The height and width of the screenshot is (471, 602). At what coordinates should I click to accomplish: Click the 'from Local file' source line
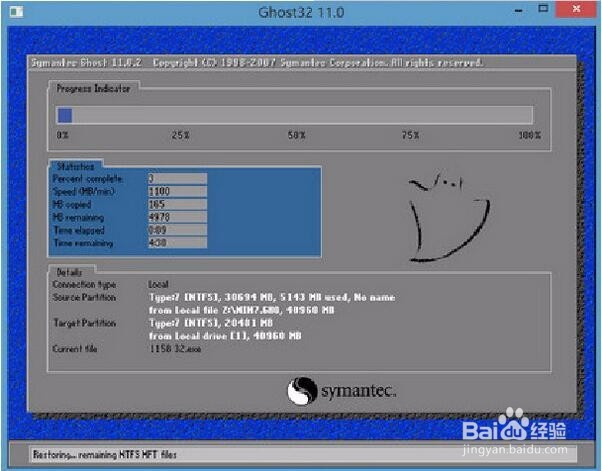pyautogui.click(x=241, y=310)
